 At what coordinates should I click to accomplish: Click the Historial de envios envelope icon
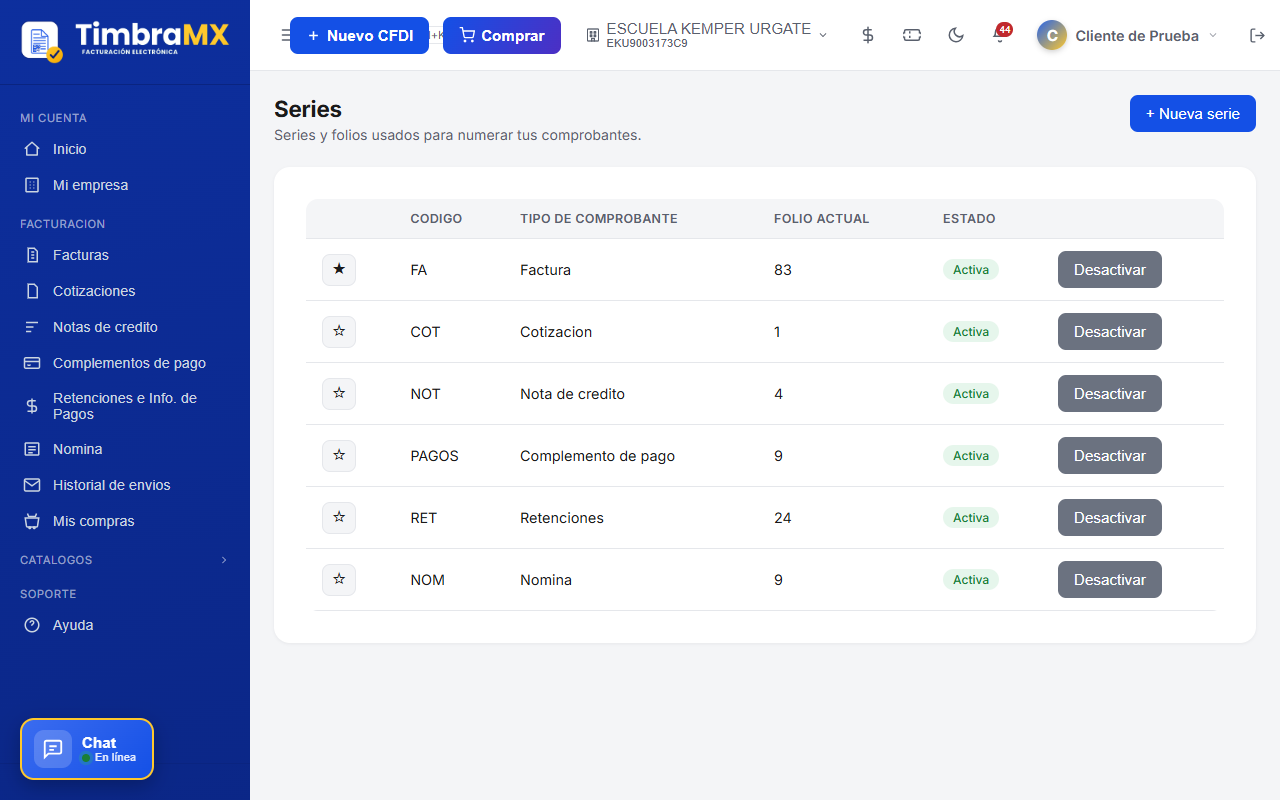point(32,485)
